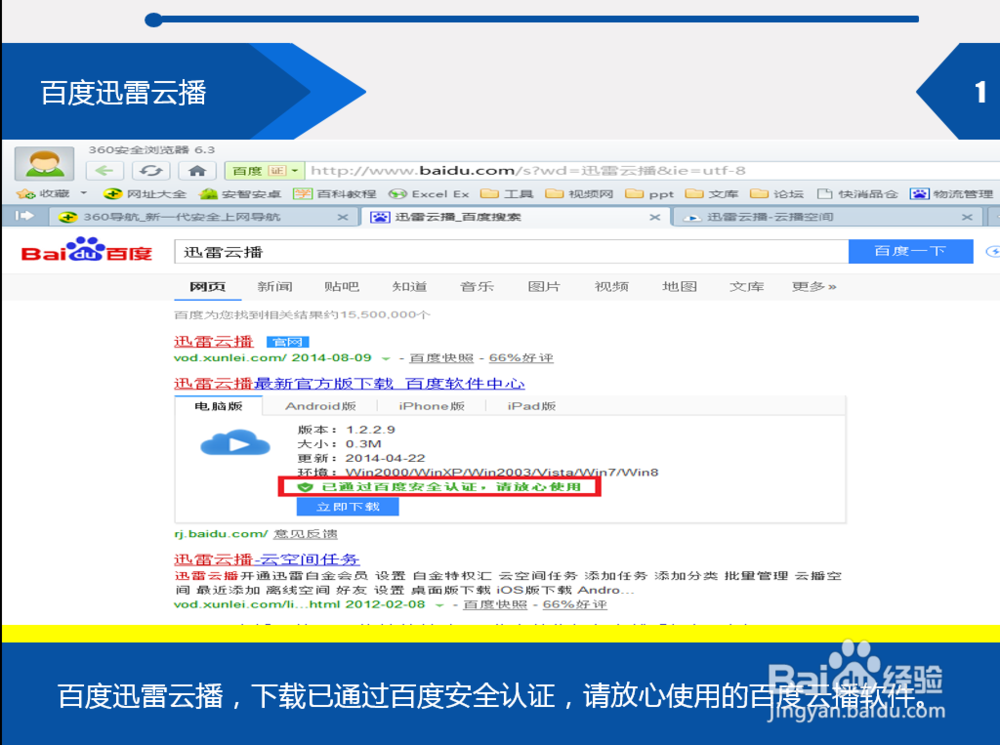Click the 百度一下 search button
The height and width of the screenshot is (745, 1000).
[911, 251]
